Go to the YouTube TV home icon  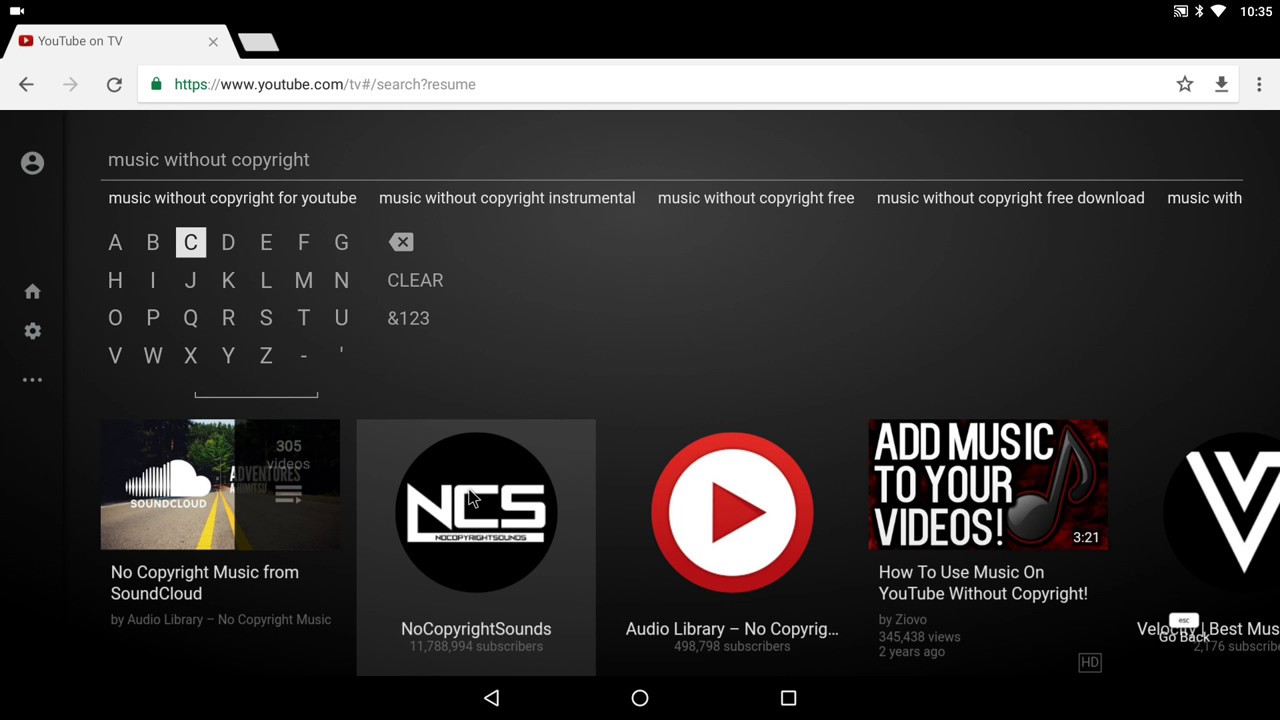[x=32, y=291]
